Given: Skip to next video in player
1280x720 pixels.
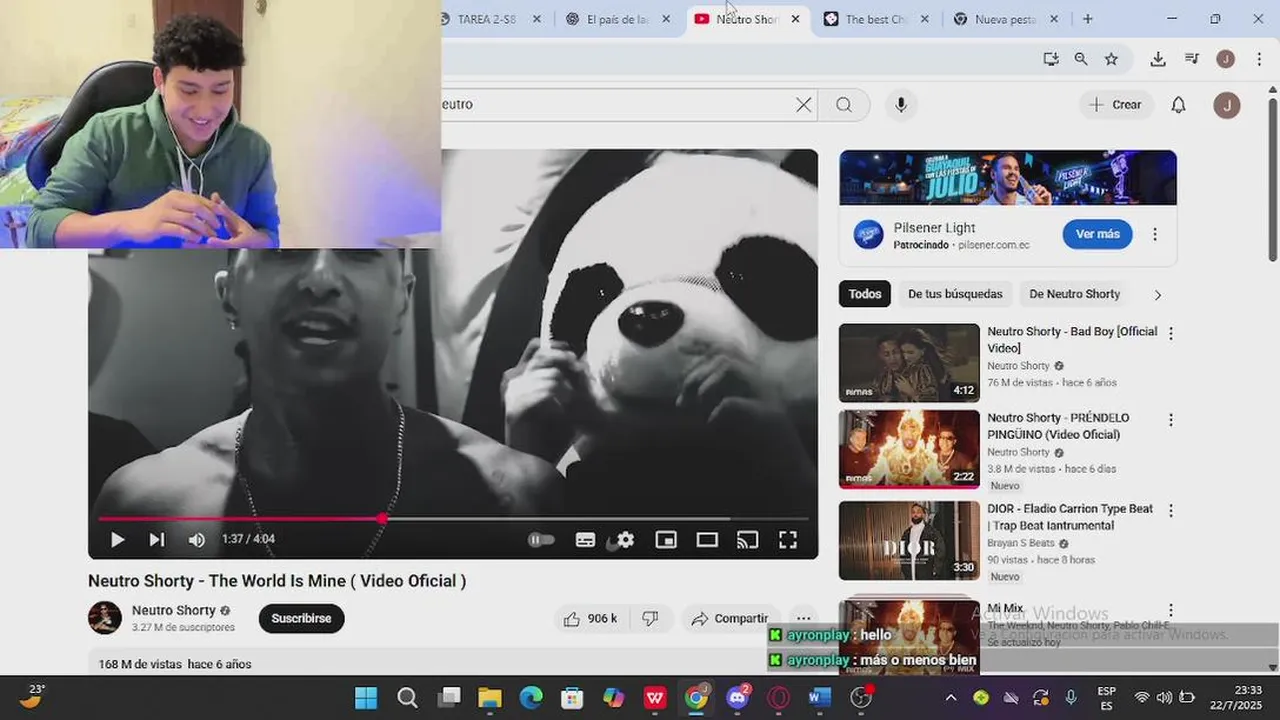Looking at the screenshot, I should tap(157, 540).
